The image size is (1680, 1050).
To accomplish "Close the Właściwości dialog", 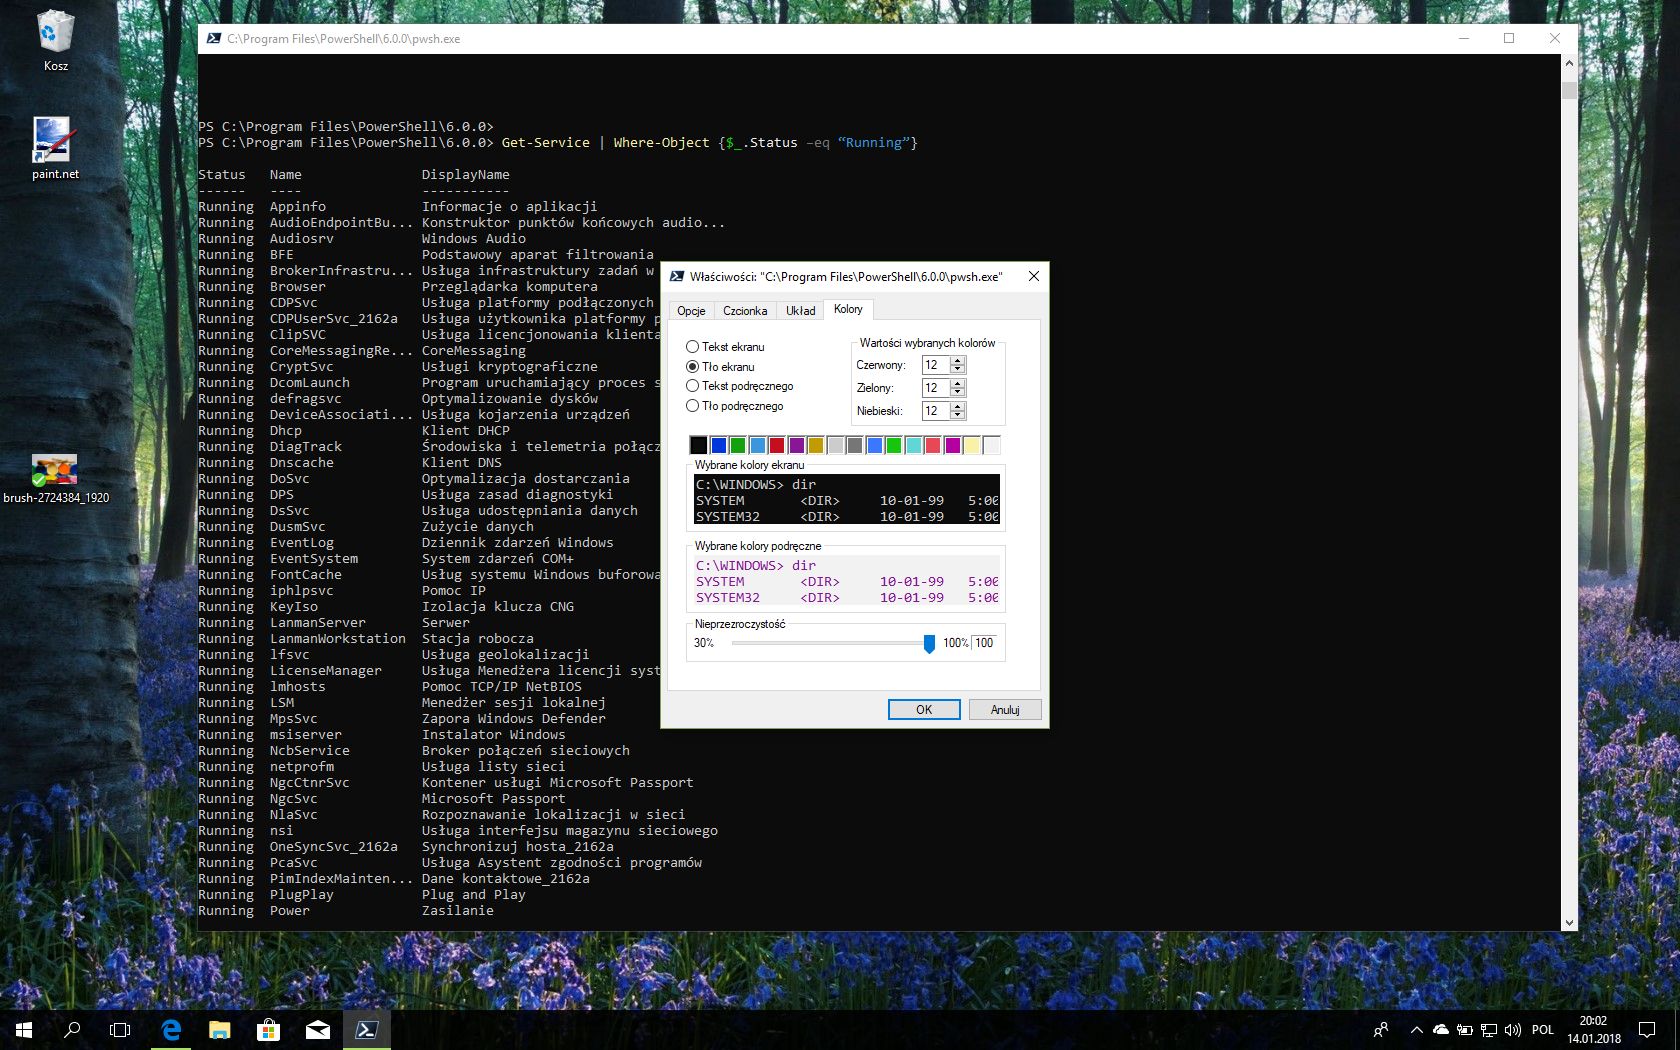I will tap(1034, 276).
